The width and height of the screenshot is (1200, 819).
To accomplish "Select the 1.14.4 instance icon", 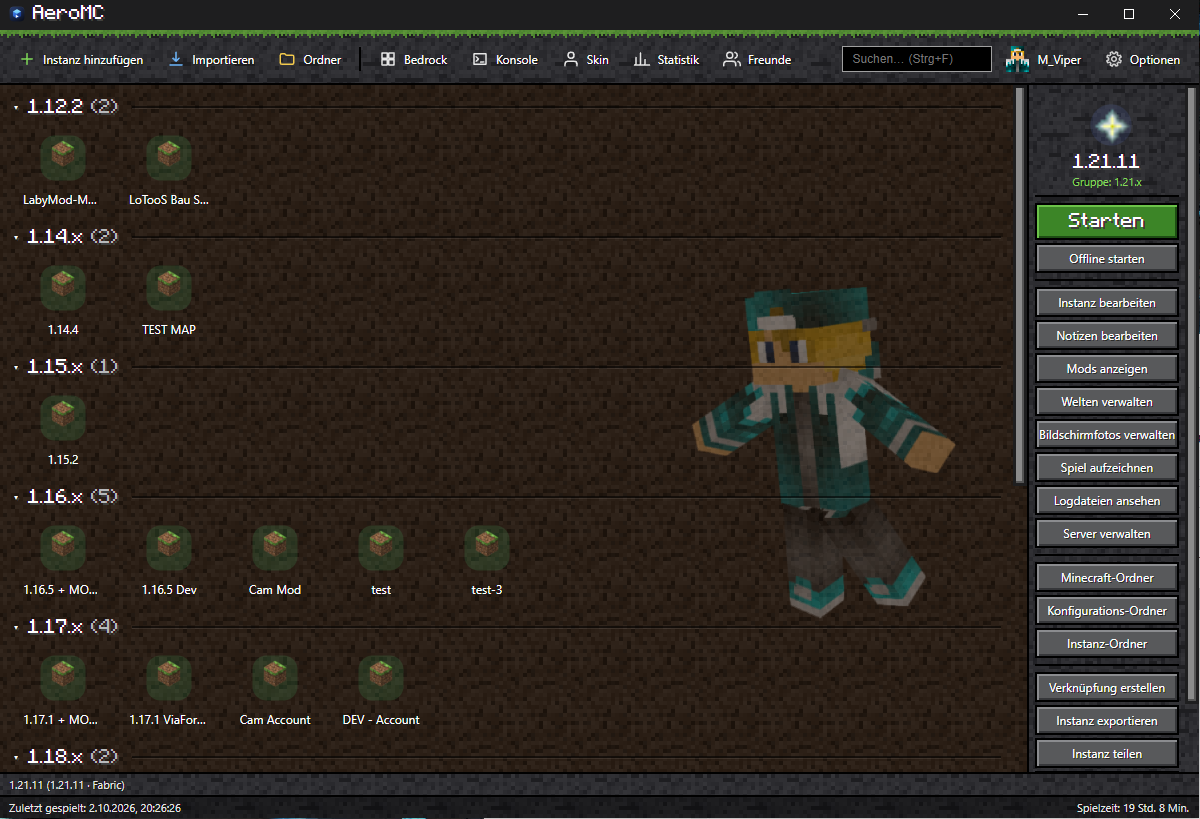I will (63, 287).
